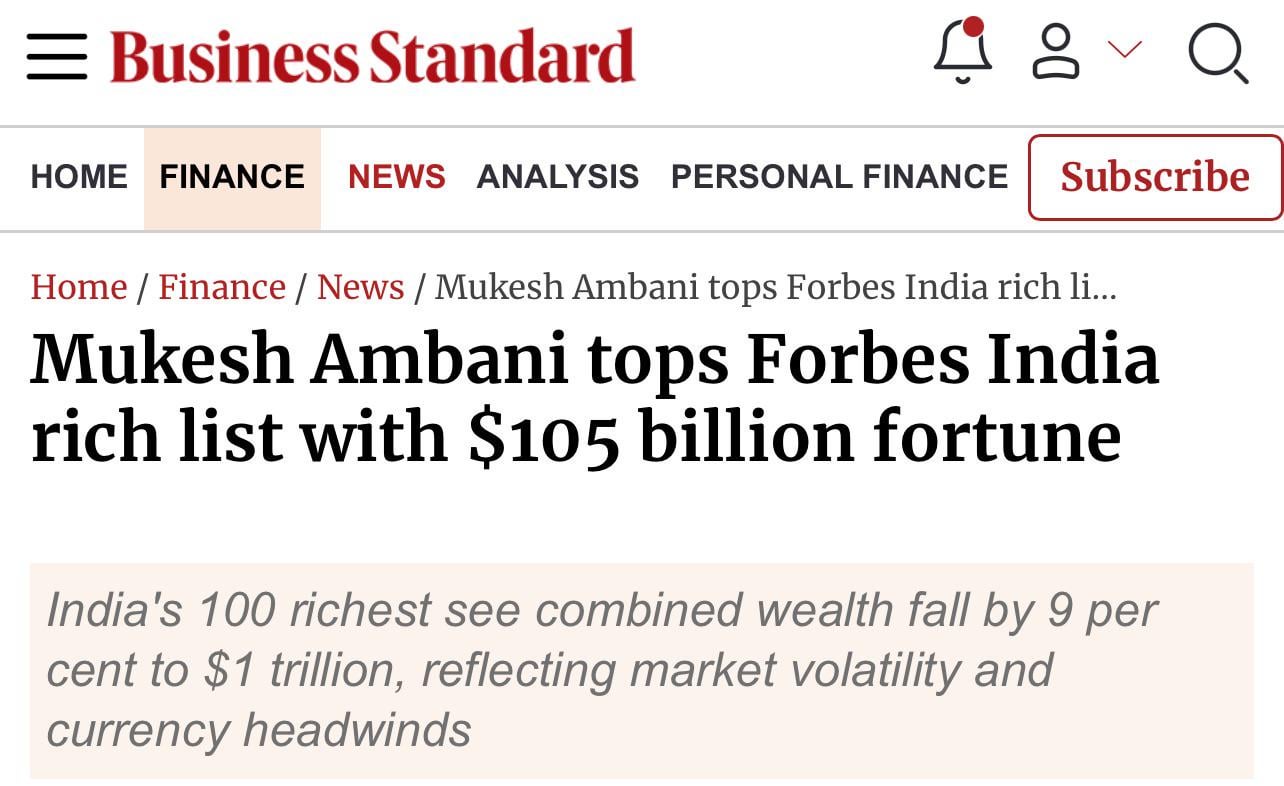Follow the Finance breadcrumb link
Screen dimensions: 1284x786
(x=222, y=288)
